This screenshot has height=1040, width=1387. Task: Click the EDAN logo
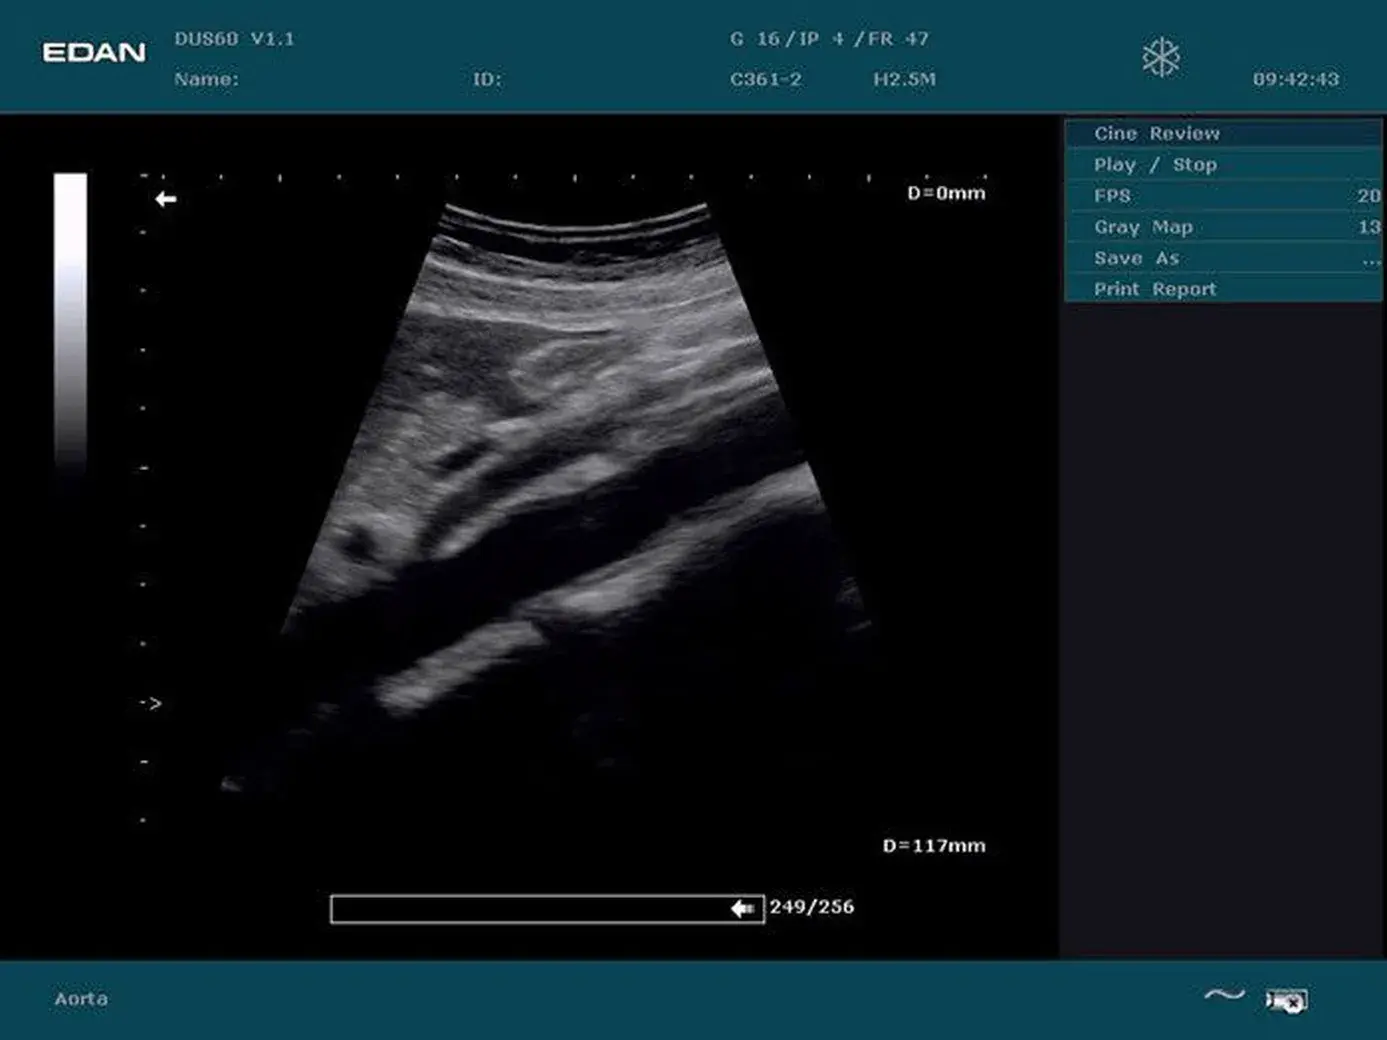[x=94, y=52]
